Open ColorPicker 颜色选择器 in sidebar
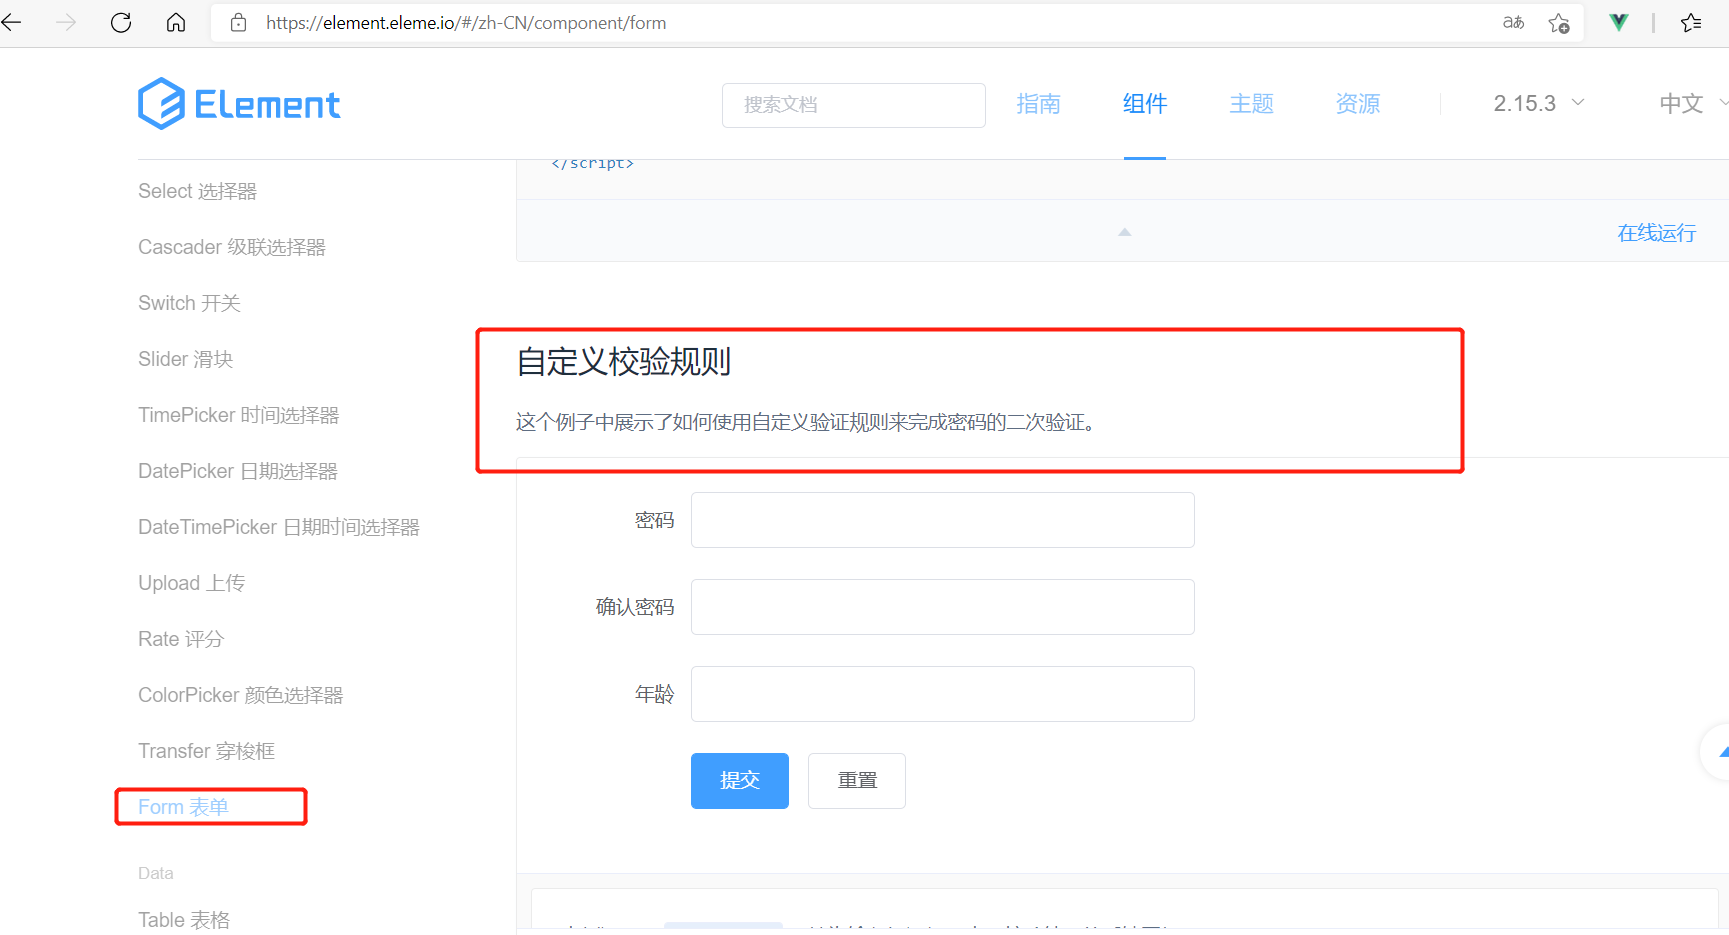Viewport: 1729px width, 935px height. (240, 695)
